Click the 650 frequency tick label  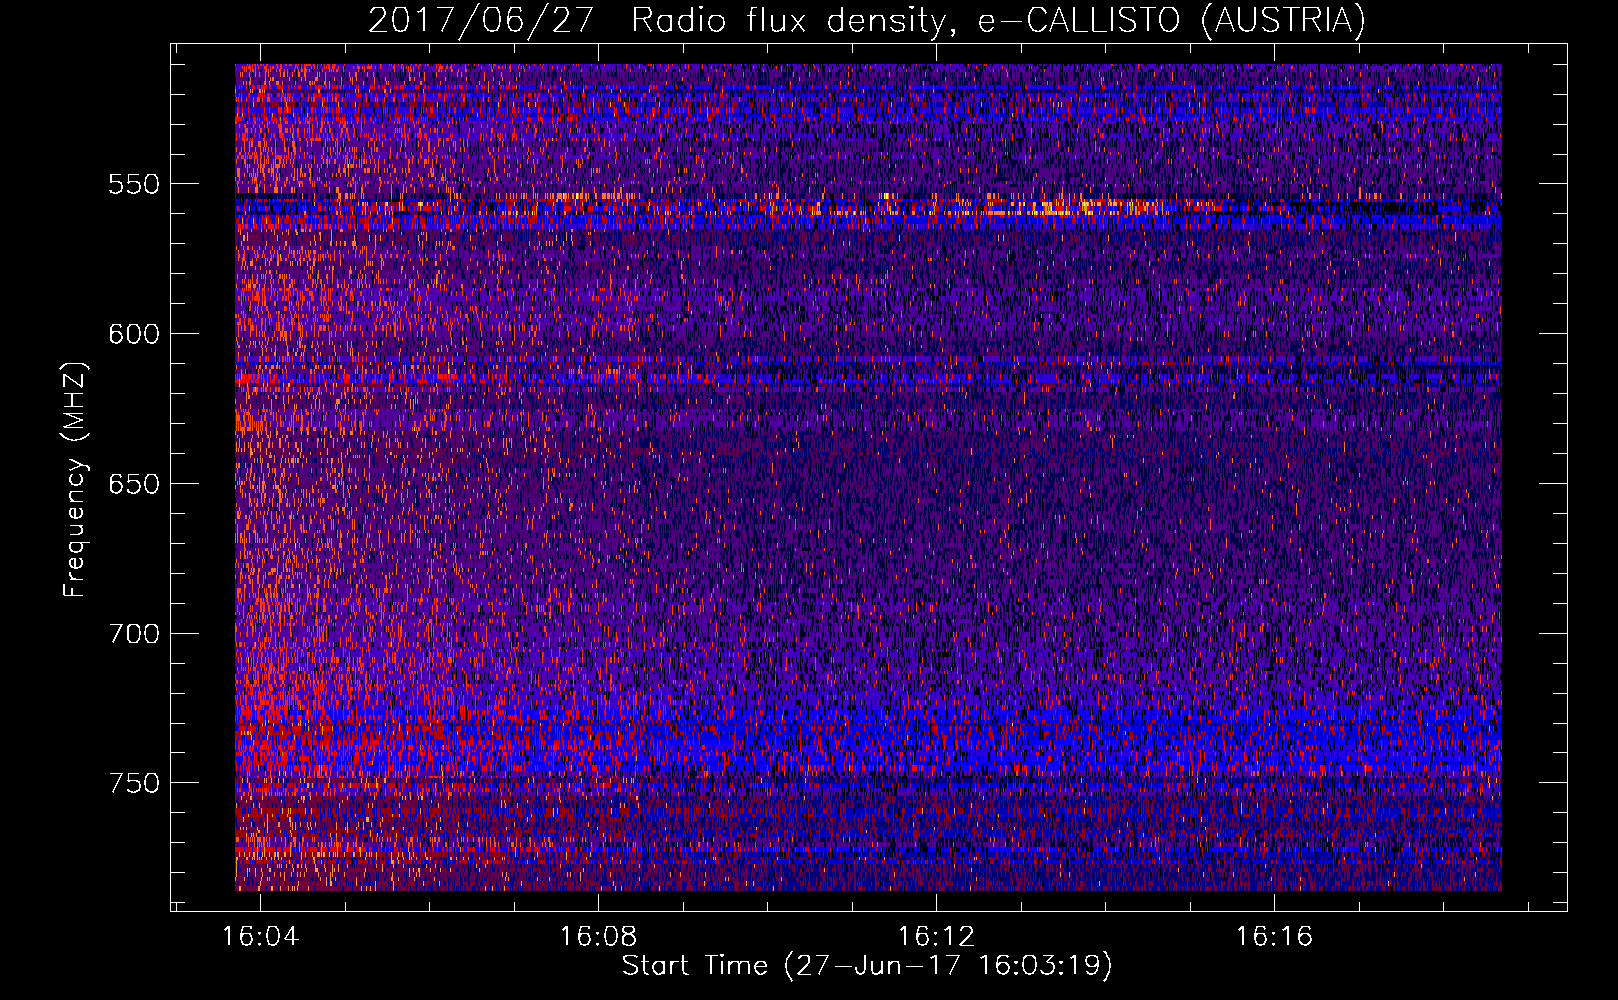point(133,484)
